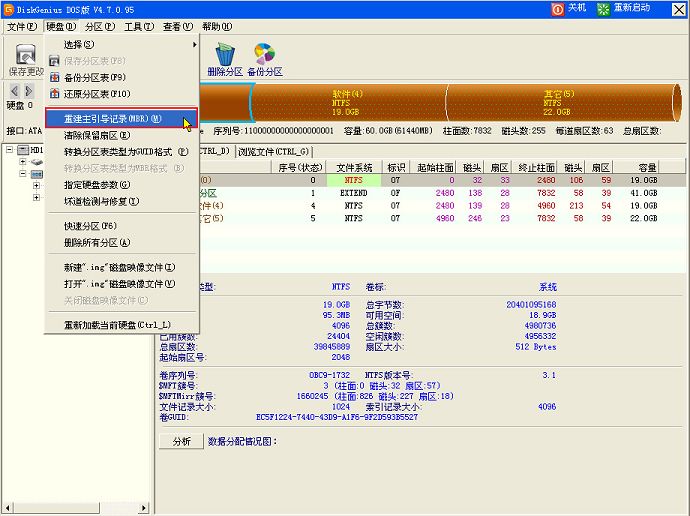Select 重建主引导记录(MBR) menu item
This screenshot has height=516, width=690.
click(x=112, y=119)
